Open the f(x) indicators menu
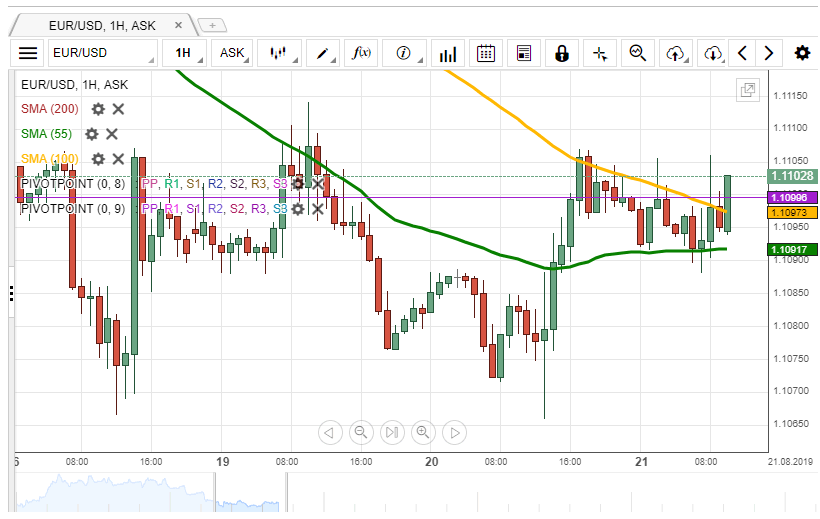The width and height of the screenshot is (820, 519). pyautogui.click(x=361, y=53)
